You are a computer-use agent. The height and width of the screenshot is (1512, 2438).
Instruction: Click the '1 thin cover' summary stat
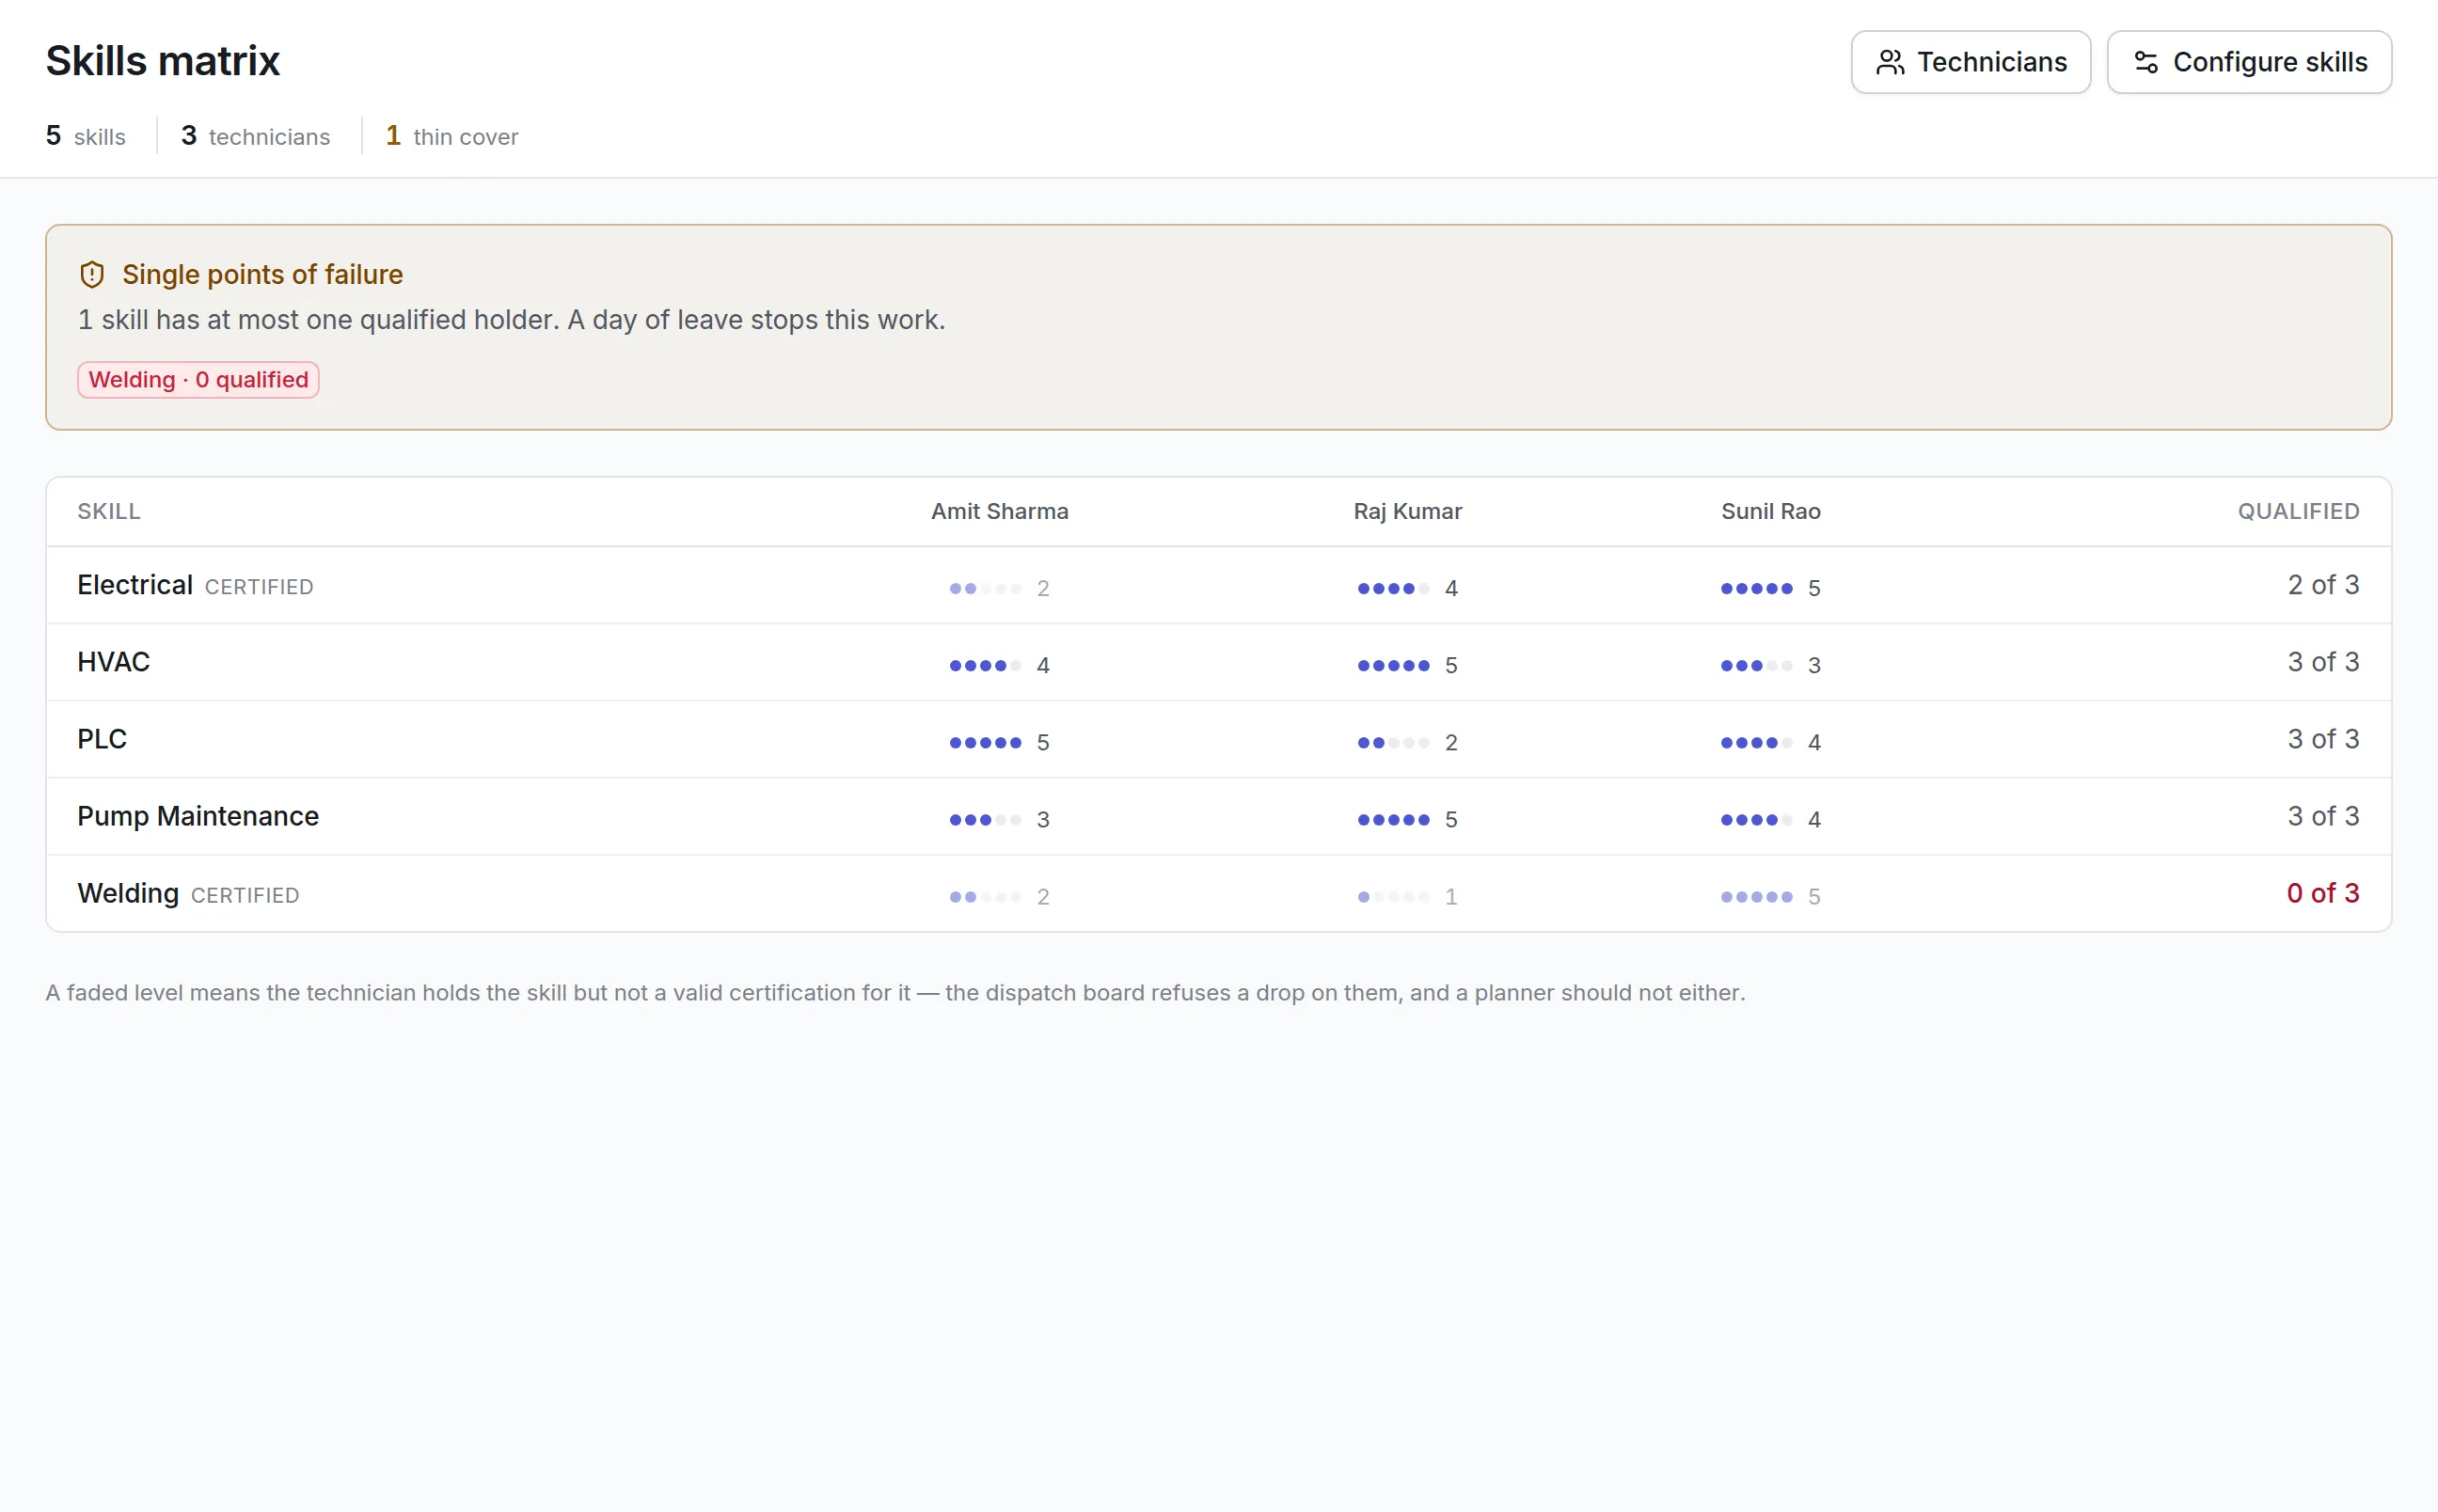pos(452,136)
